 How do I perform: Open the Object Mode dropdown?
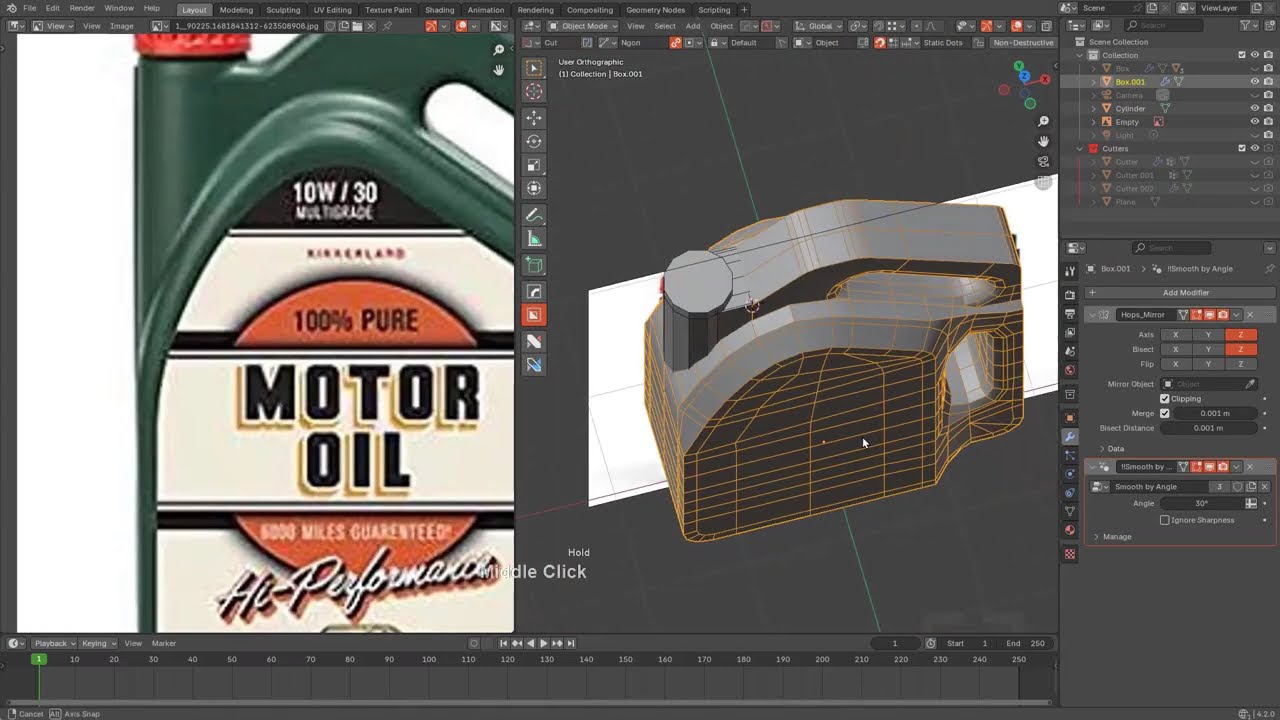coord(584,26)
